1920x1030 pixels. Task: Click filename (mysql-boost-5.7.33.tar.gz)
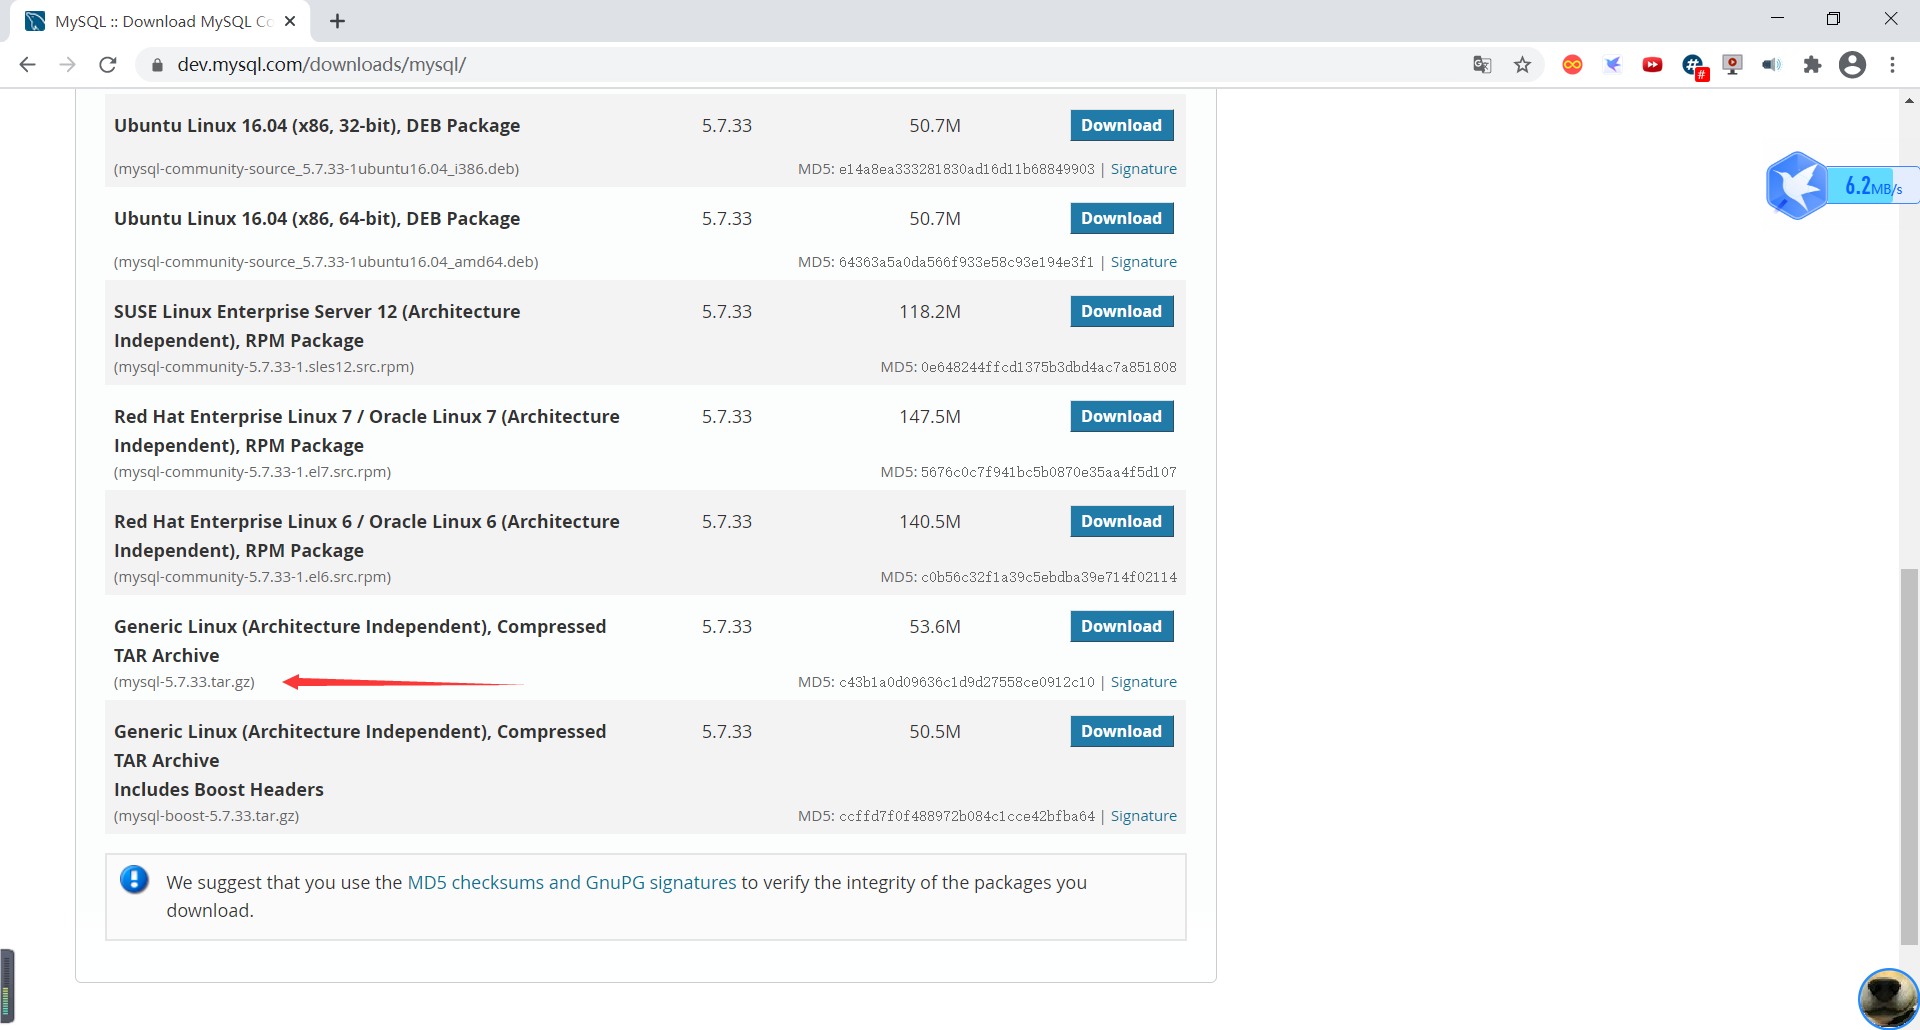206,816
